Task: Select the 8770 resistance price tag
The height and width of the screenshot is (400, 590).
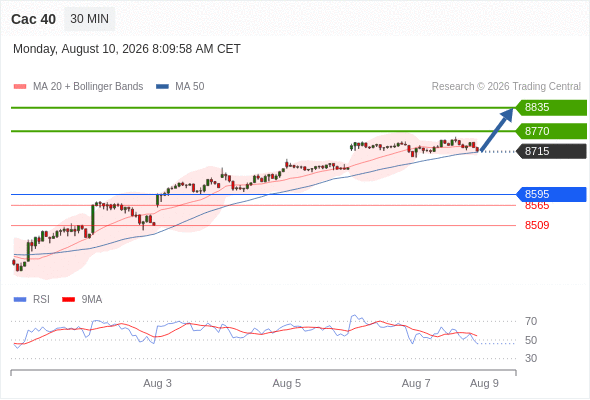Action: coord(551,131)
